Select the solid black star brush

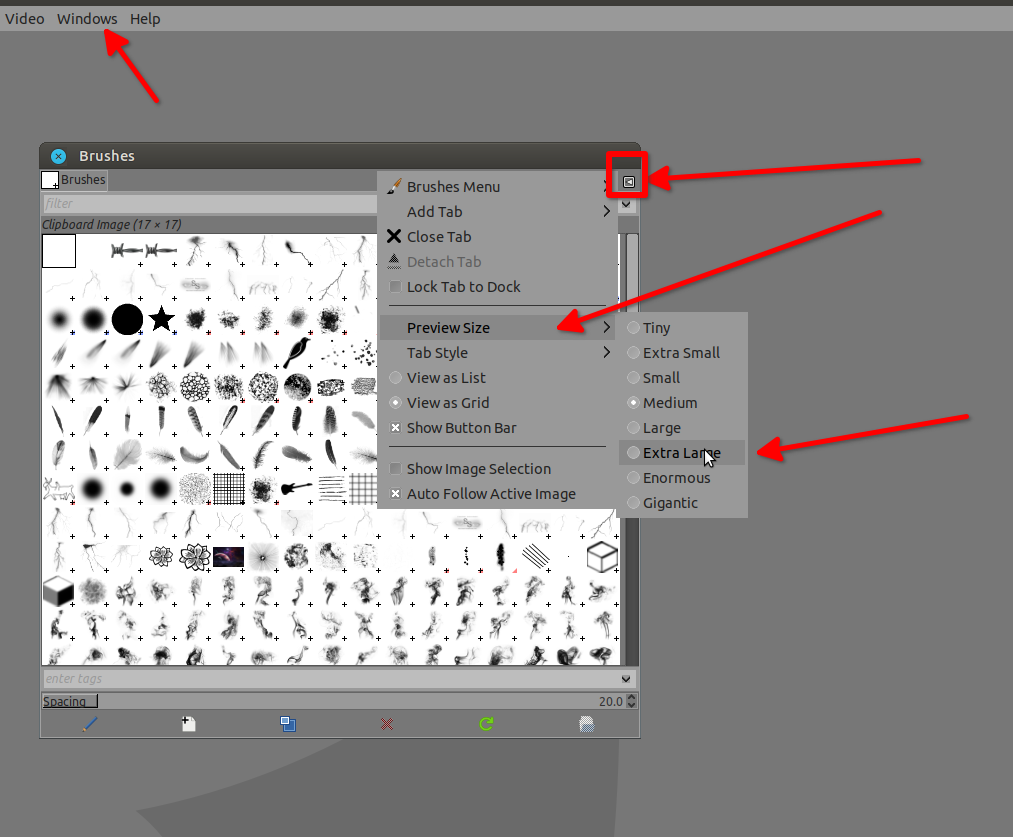coord(162,319)
